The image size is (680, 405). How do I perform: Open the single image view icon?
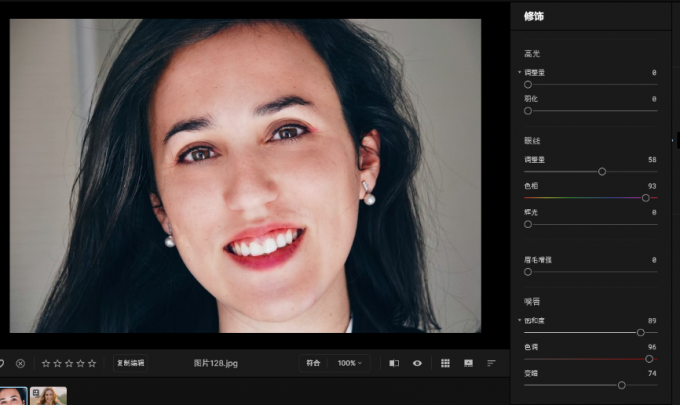coord(468,363)
